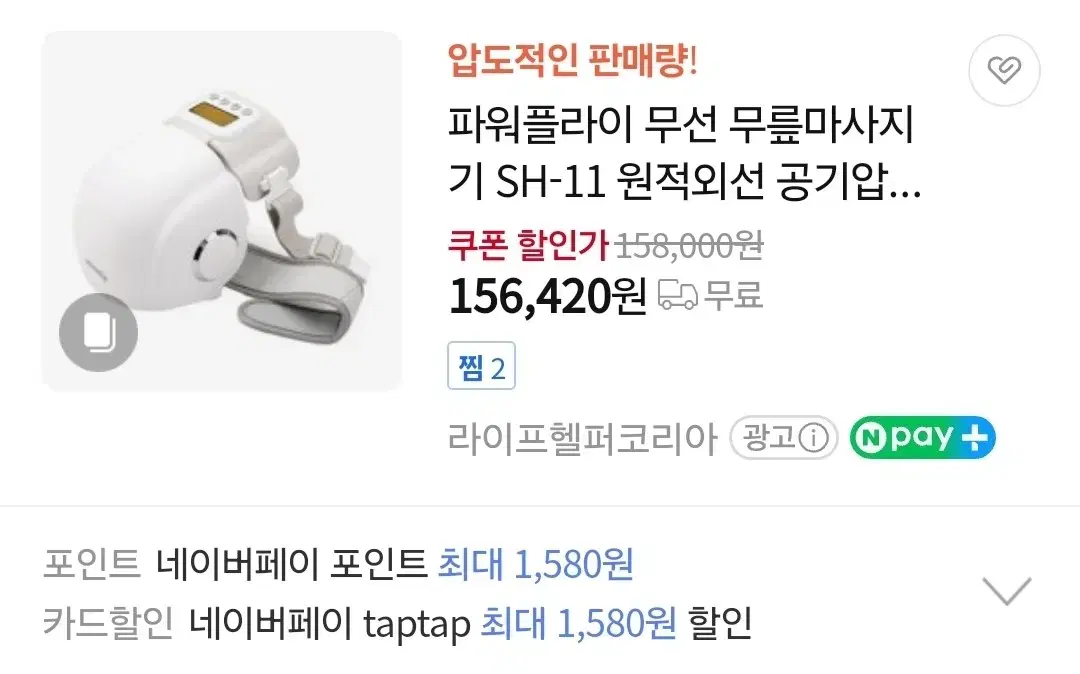Expand the points and card discount section
Screen dimensions: 1080x674
tap(1007, 591)
